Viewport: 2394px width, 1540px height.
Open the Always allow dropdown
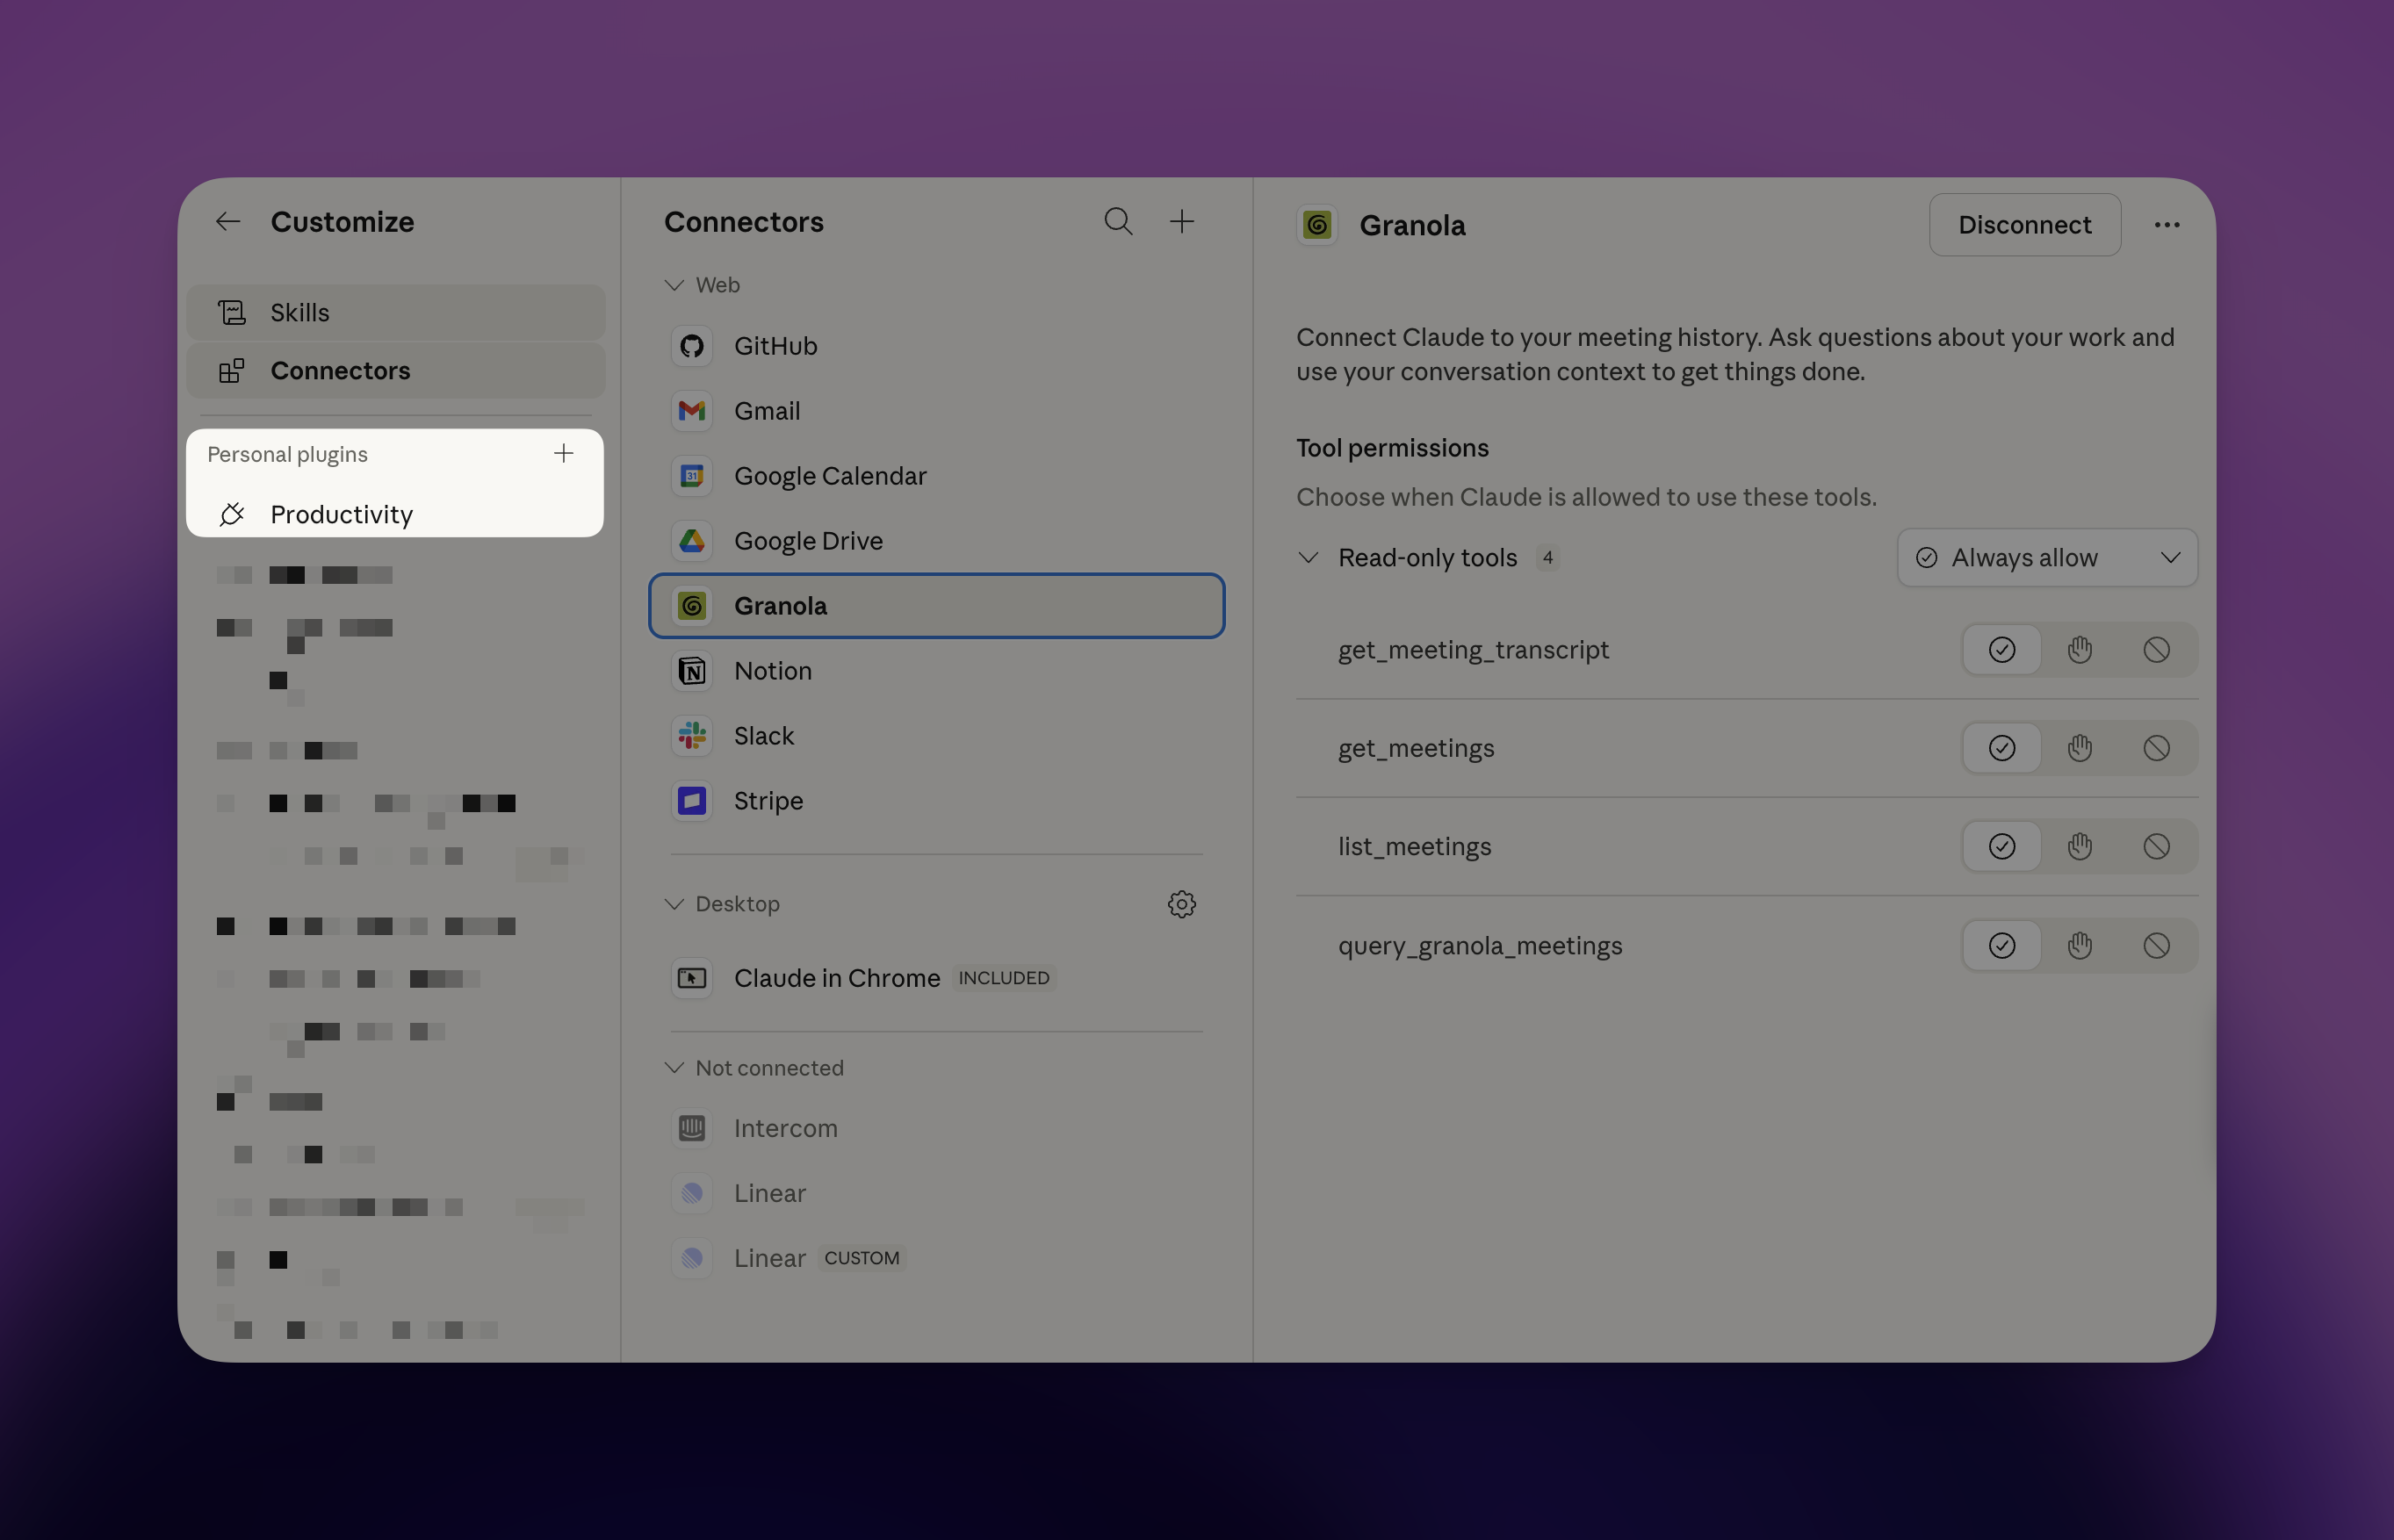(2046, 558)
